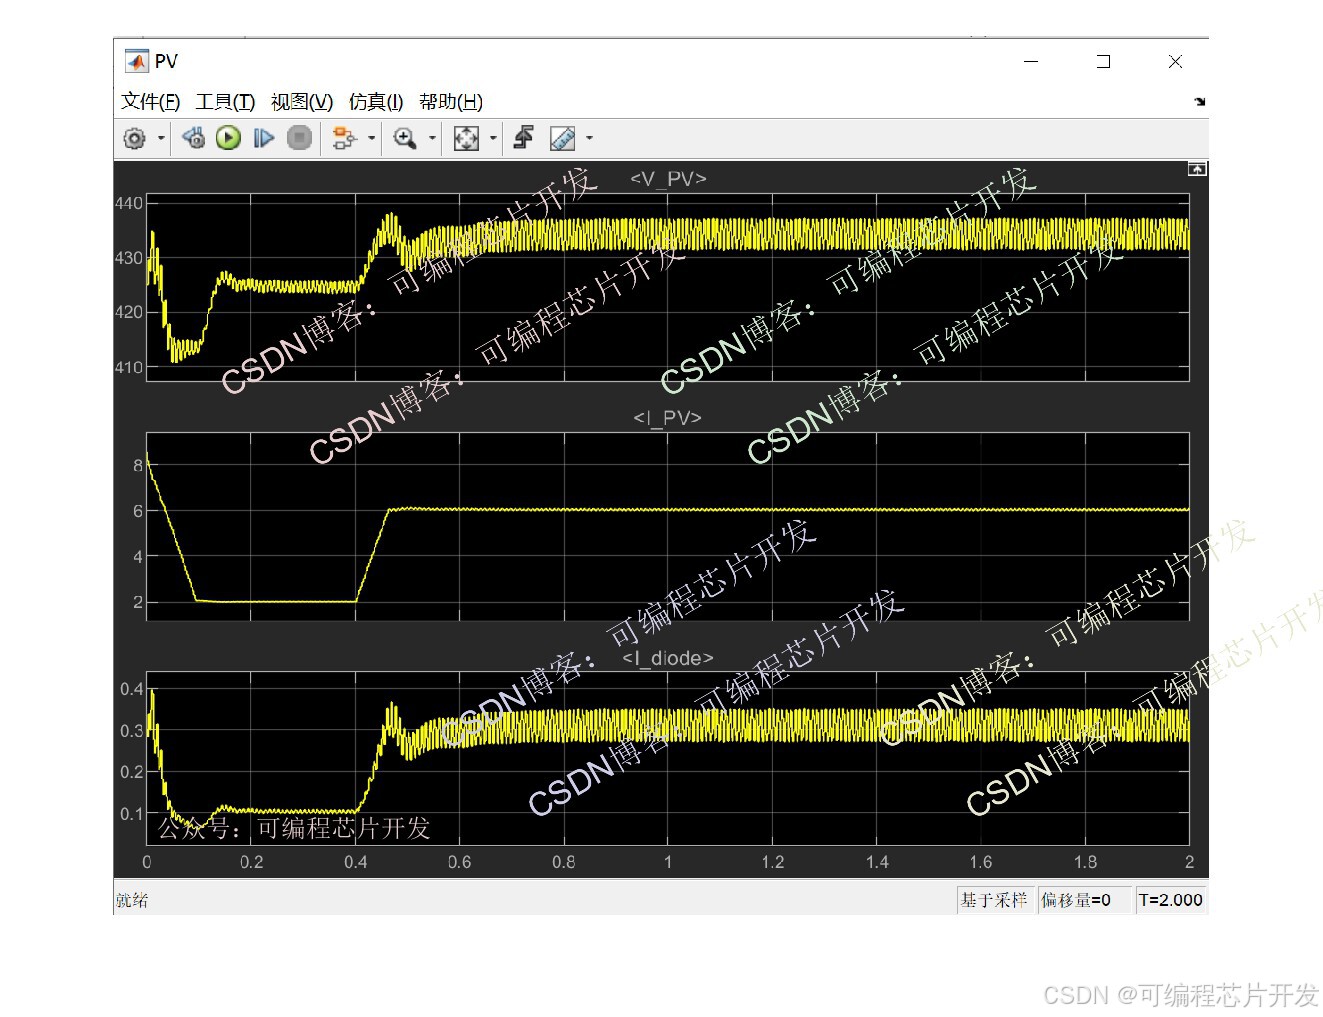Expand the configuration properties dropdown arrow
1323x1017 pixels.
[x=161, y=138]
